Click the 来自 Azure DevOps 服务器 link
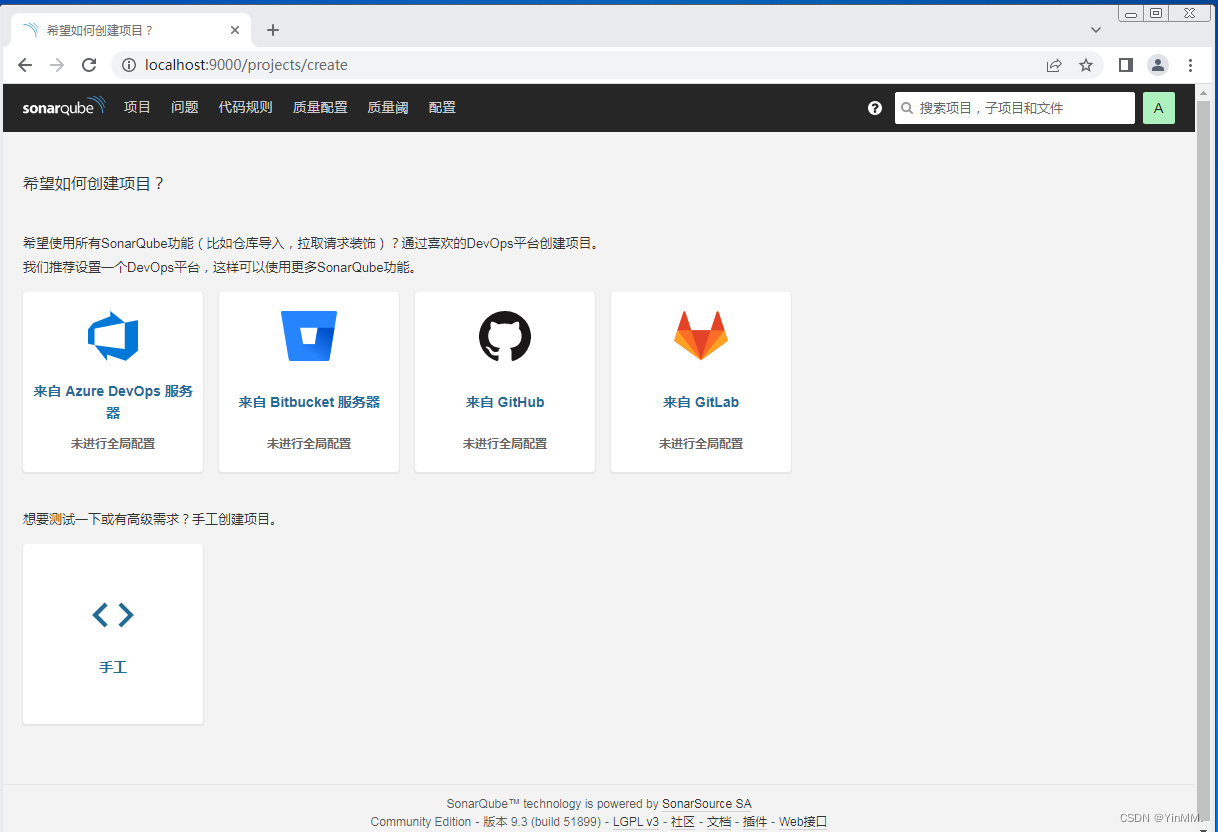The image size is (1218, 832). click(113, 402)
